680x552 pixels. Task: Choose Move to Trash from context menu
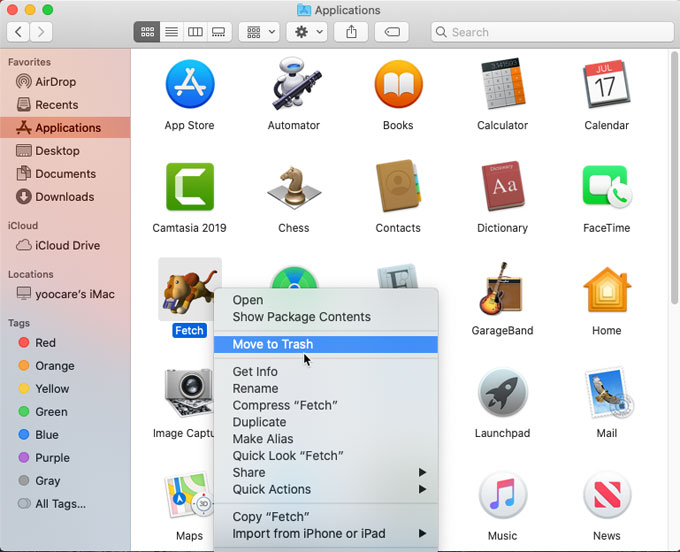tap(273, 344)
